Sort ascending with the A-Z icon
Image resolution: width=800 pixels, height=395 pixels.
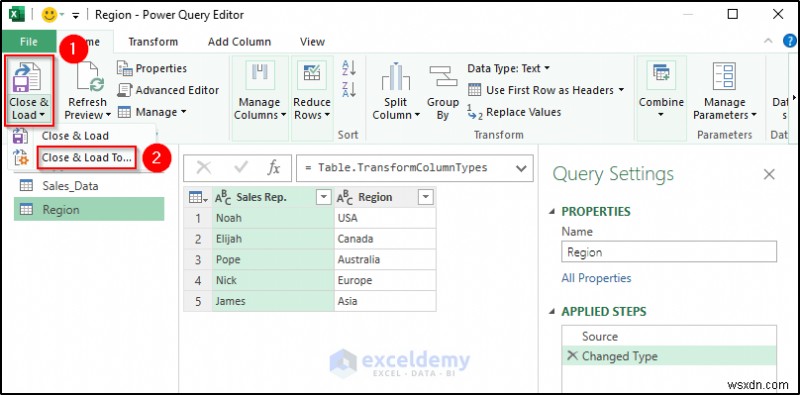coord(349,67)
